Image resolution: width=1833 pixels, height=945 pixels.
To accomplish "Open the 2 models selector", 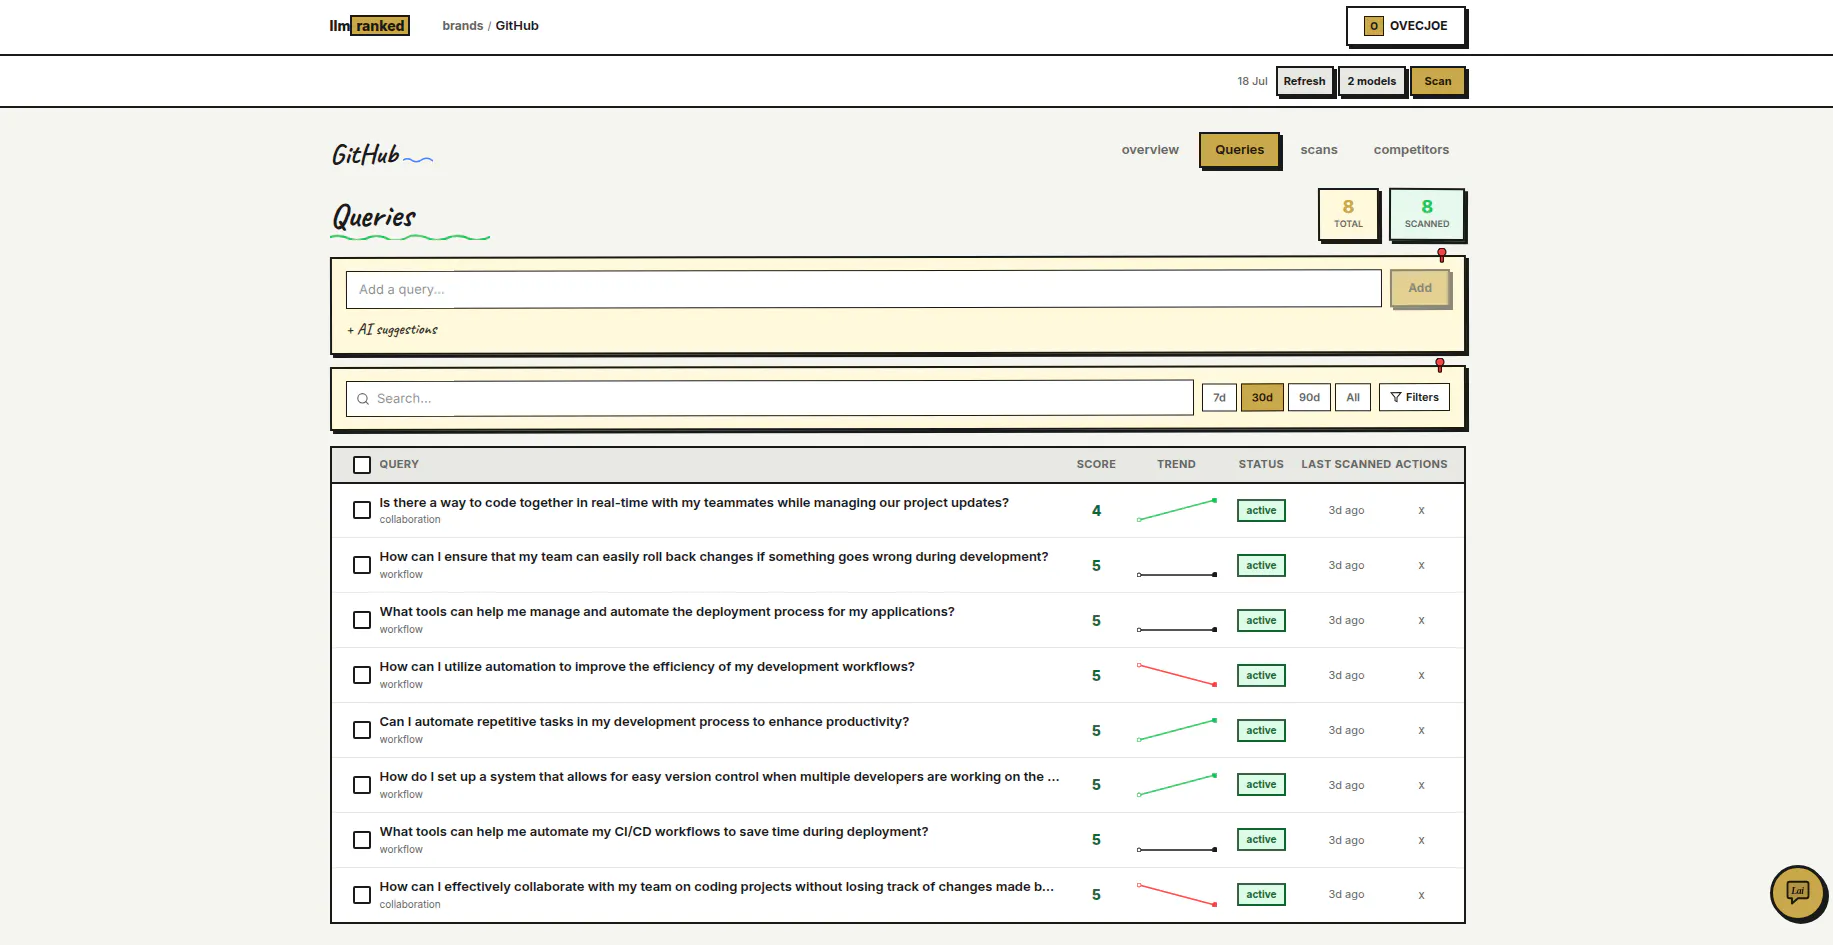I will coord(1372,82).
